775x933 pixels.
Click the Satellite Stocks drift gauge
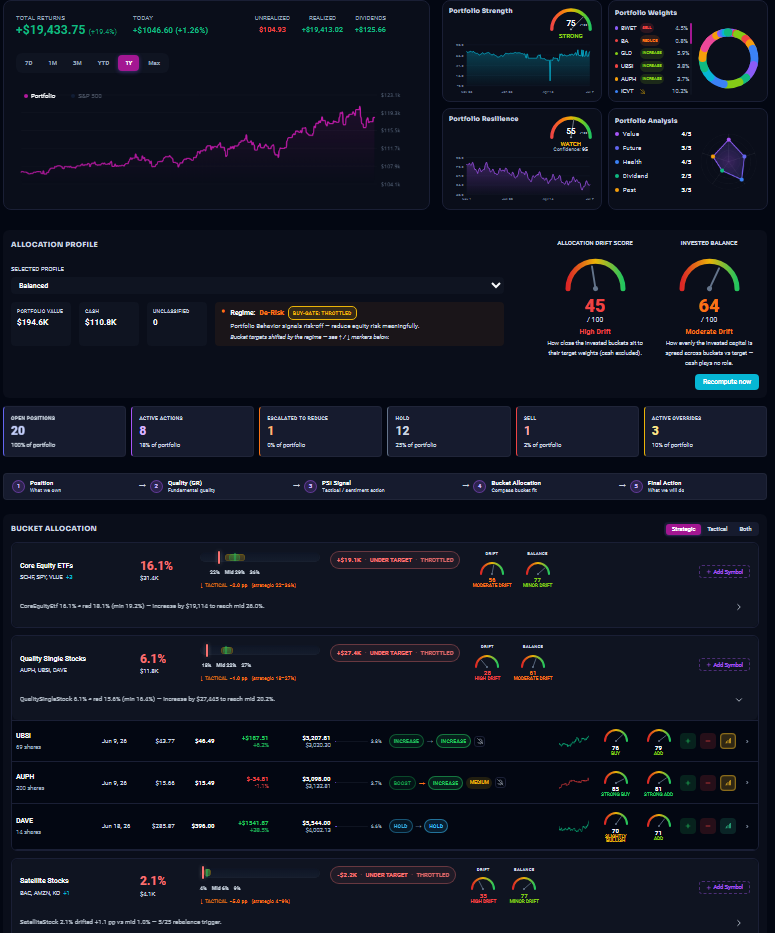coord(483,890)
